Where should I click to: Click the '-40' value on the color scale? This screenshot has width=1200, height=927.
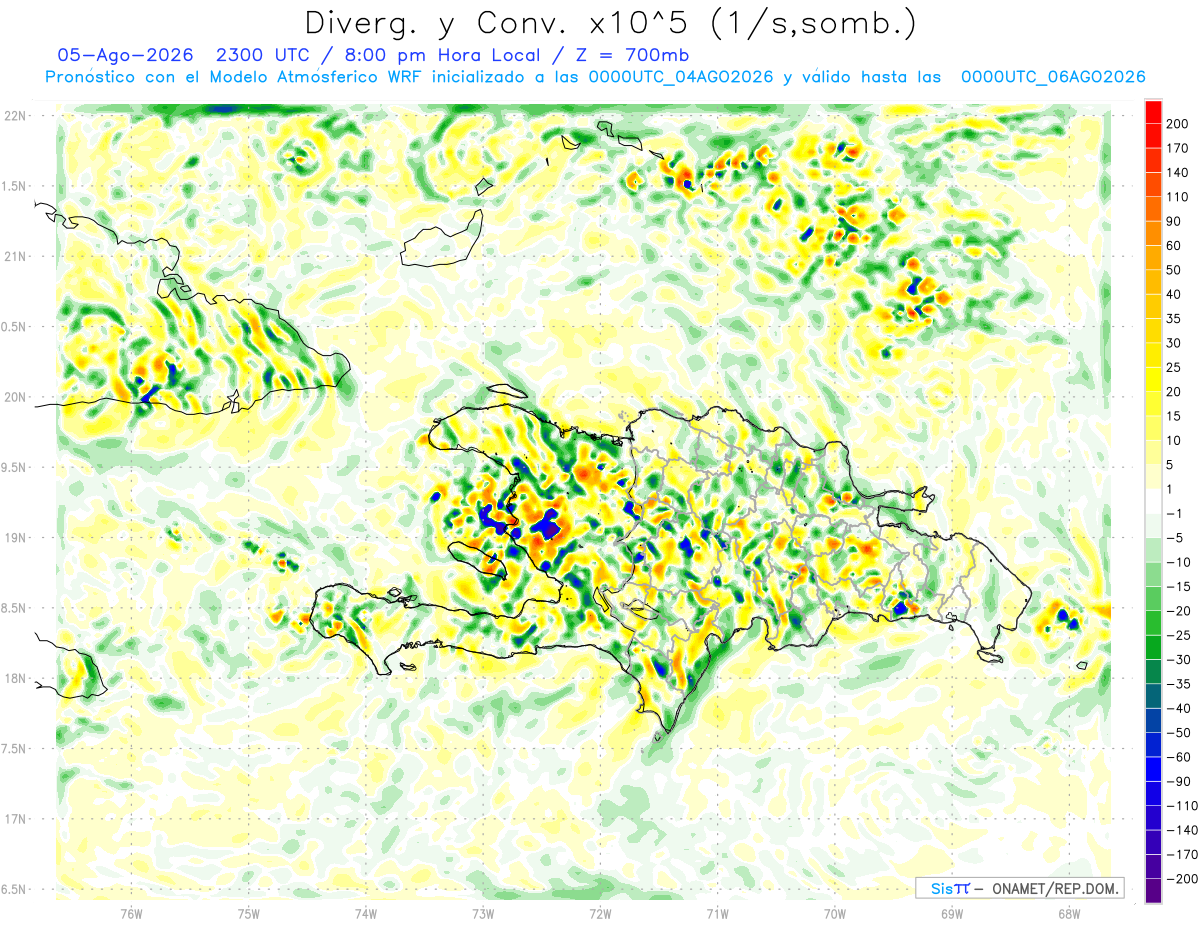(1178, 708)
